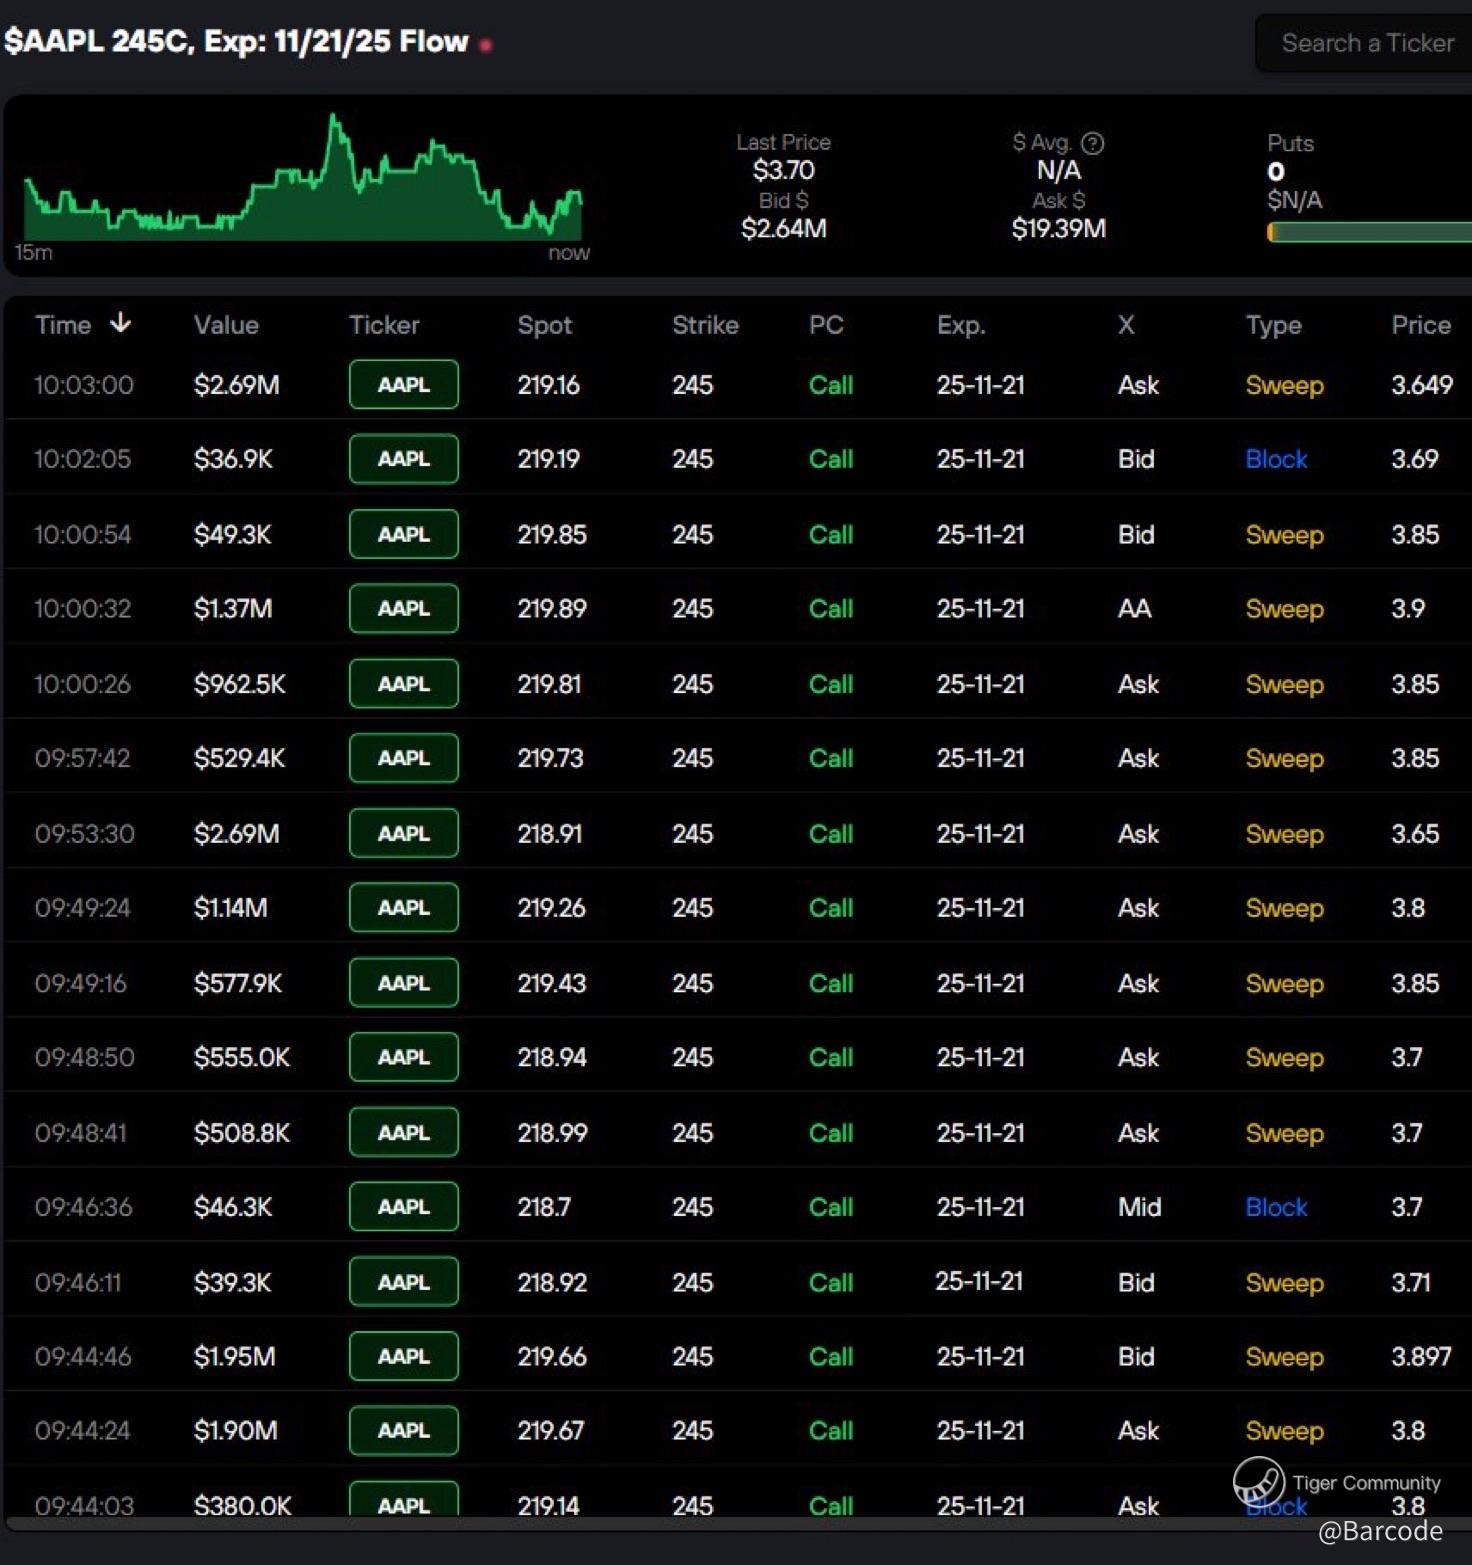The image size is (1472, 1565).
Task: Click the $ Avg. help question mark icon
Action: pyautogui.click(x=1093, y=143)
